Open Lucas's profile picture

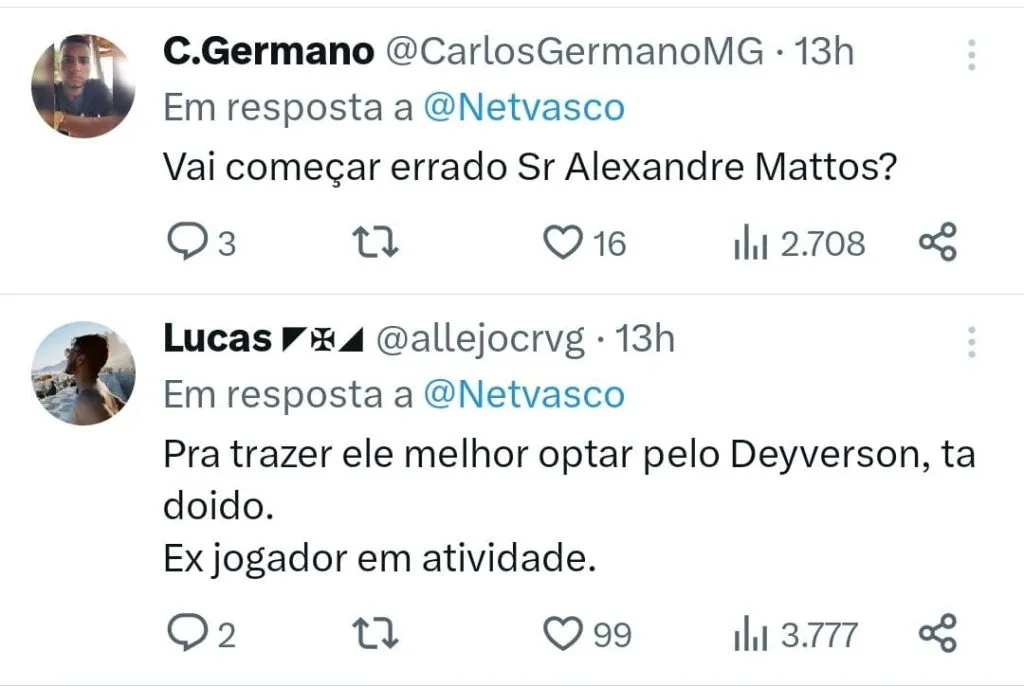83,373
